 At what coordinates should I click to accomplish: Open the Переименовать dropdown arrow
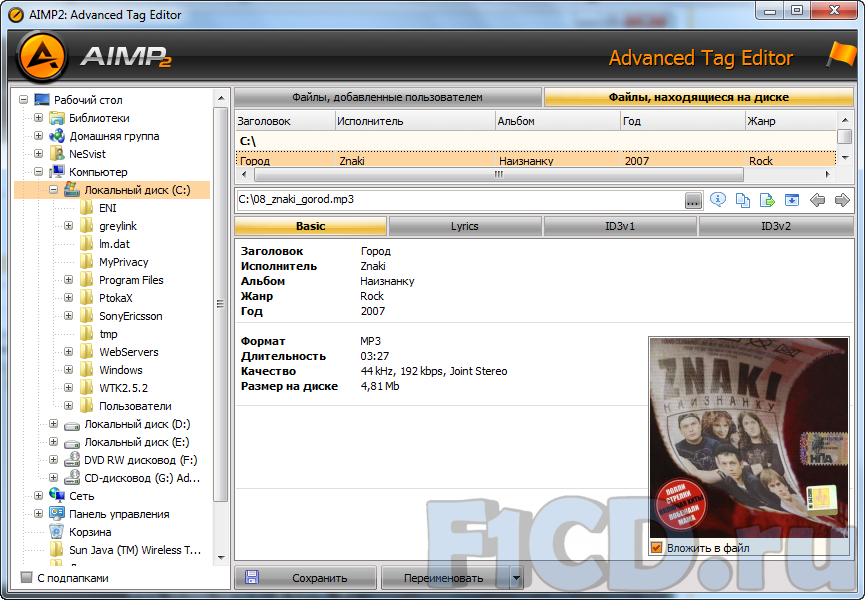pos(516,578)
